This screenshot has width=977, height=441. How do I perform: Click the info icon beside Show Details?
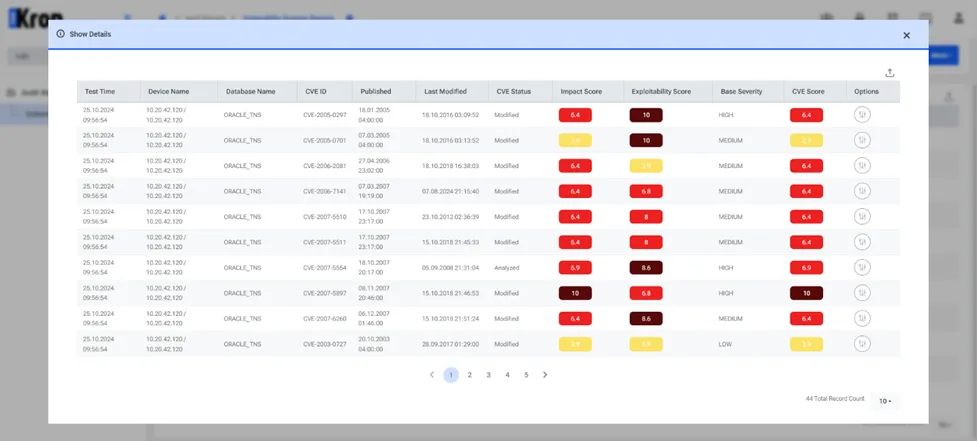[60, 34]
